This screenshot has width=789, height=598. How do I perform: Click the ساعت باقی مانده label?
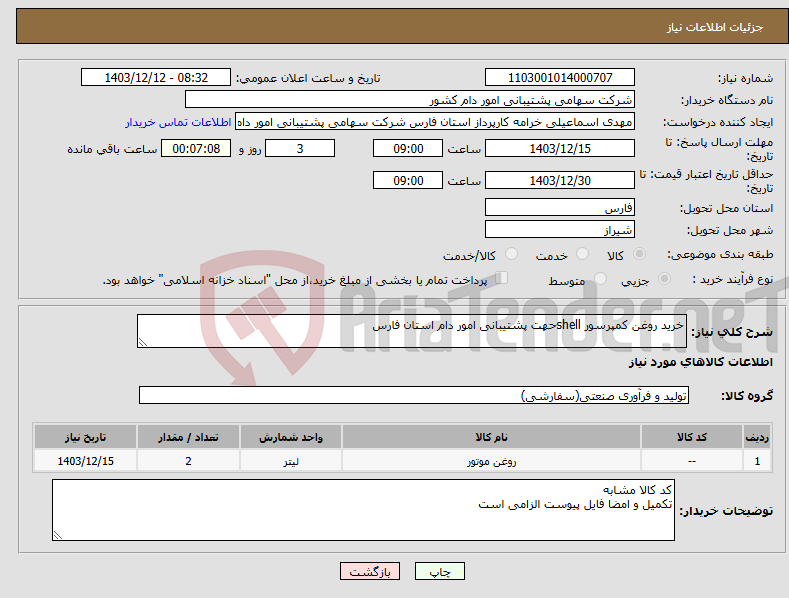pyautogui.click(x=112, y=149)
